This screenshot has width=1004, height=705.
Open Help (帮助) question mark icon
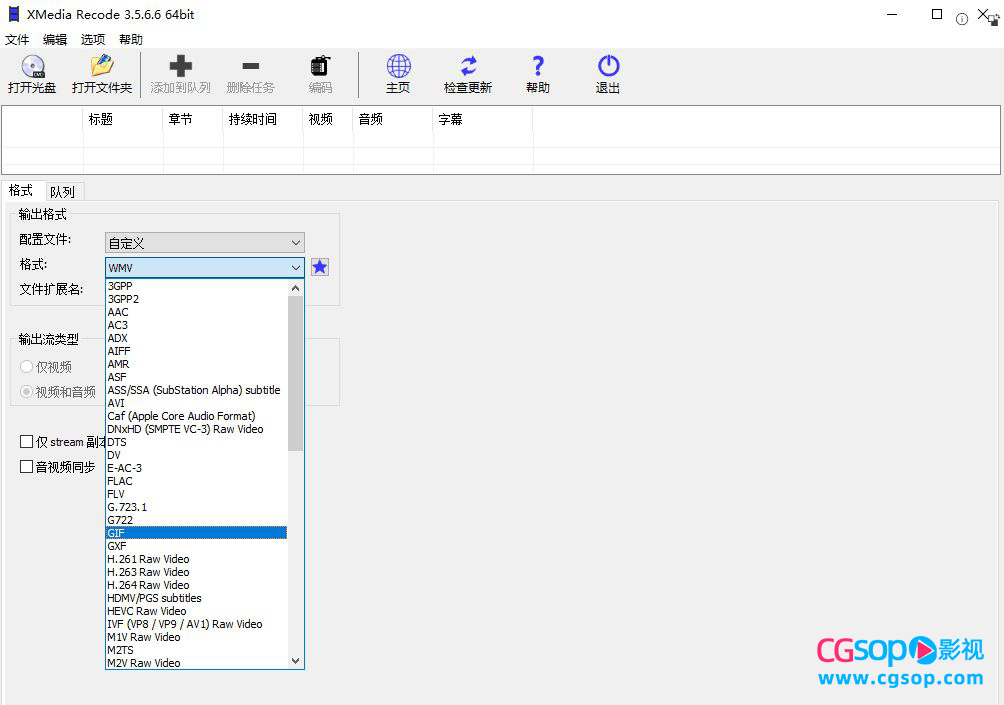pyautogui.click(x=538, y=68)
